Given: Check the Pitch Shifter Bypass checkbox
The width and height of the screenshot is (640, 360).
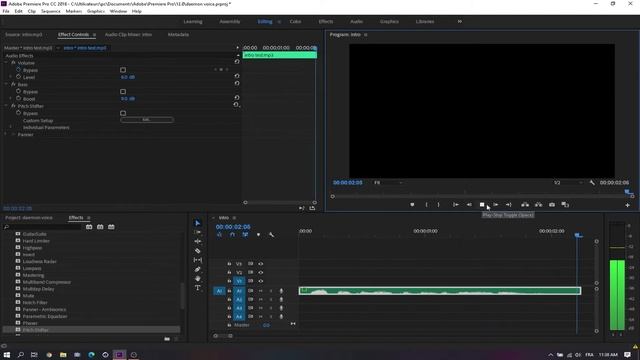Looking at the screenshot, I should click(x=123, y=113).
